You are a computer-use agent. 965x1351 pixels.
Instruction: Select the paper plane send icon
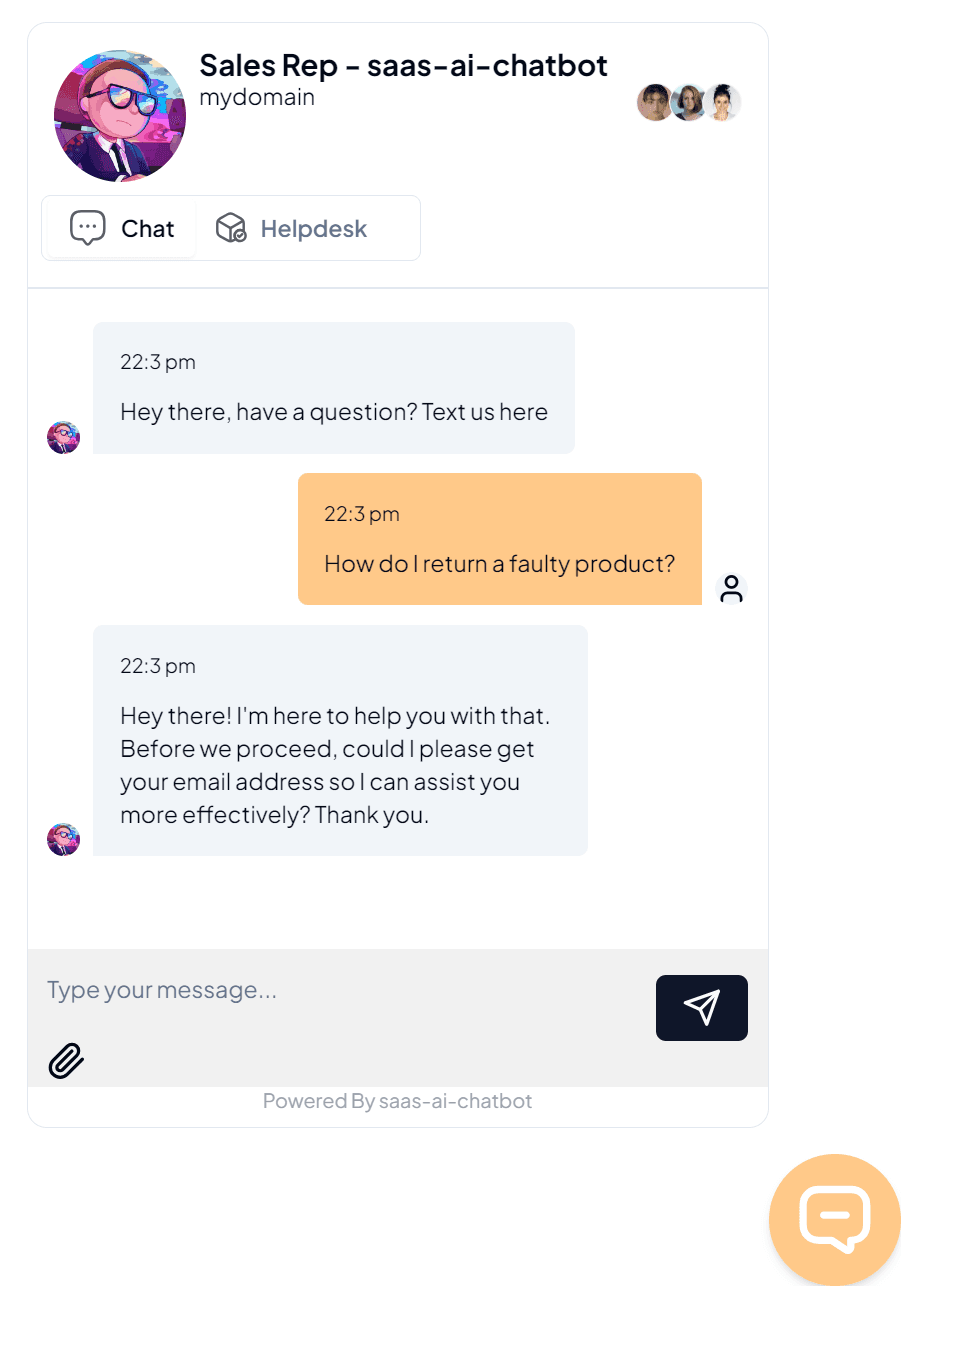point(701,1008)
